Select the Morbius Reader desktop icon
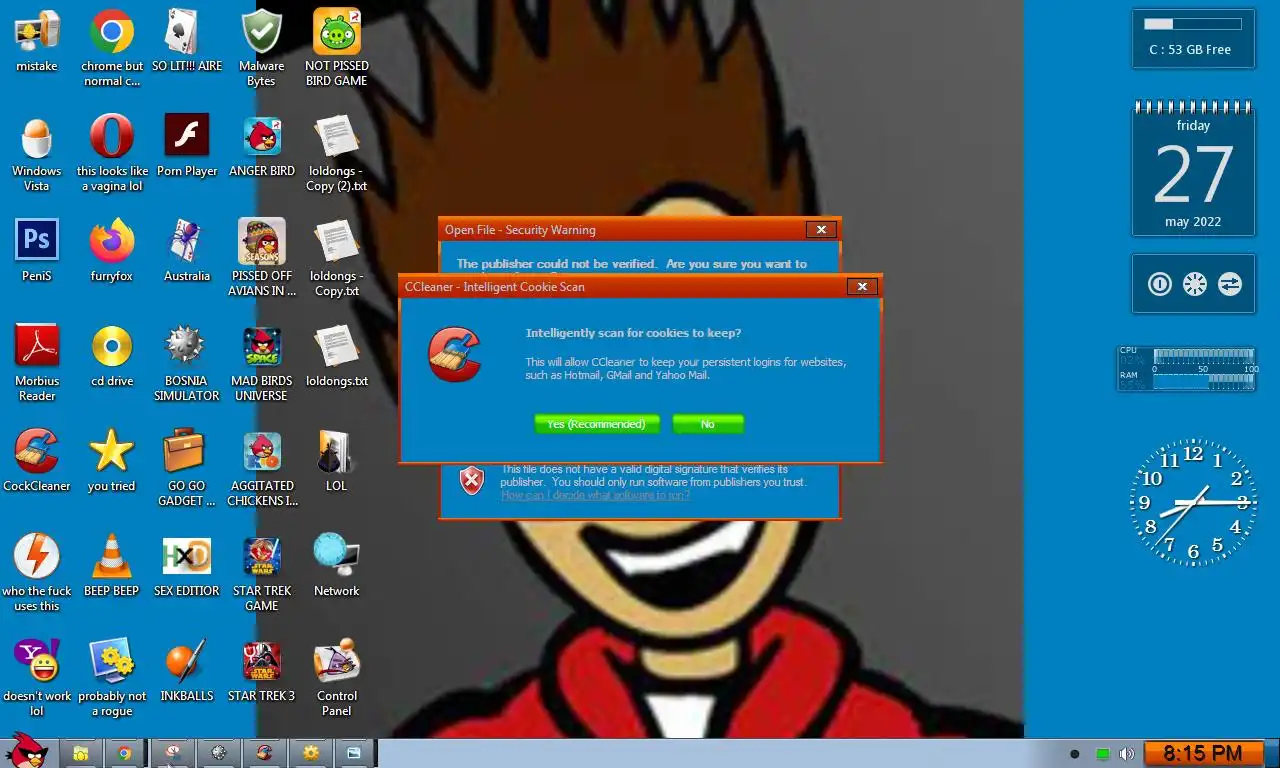 [x=37, y=363]
